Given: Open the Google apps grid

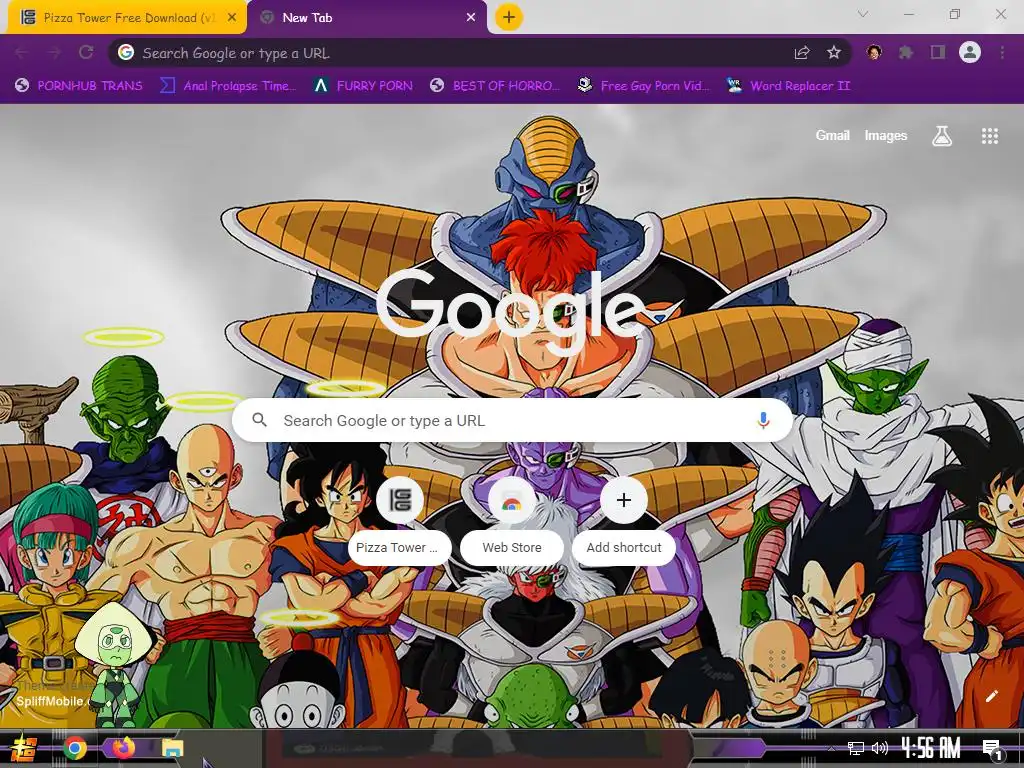Looking at the screenshot, I should [x=990, y=136].
